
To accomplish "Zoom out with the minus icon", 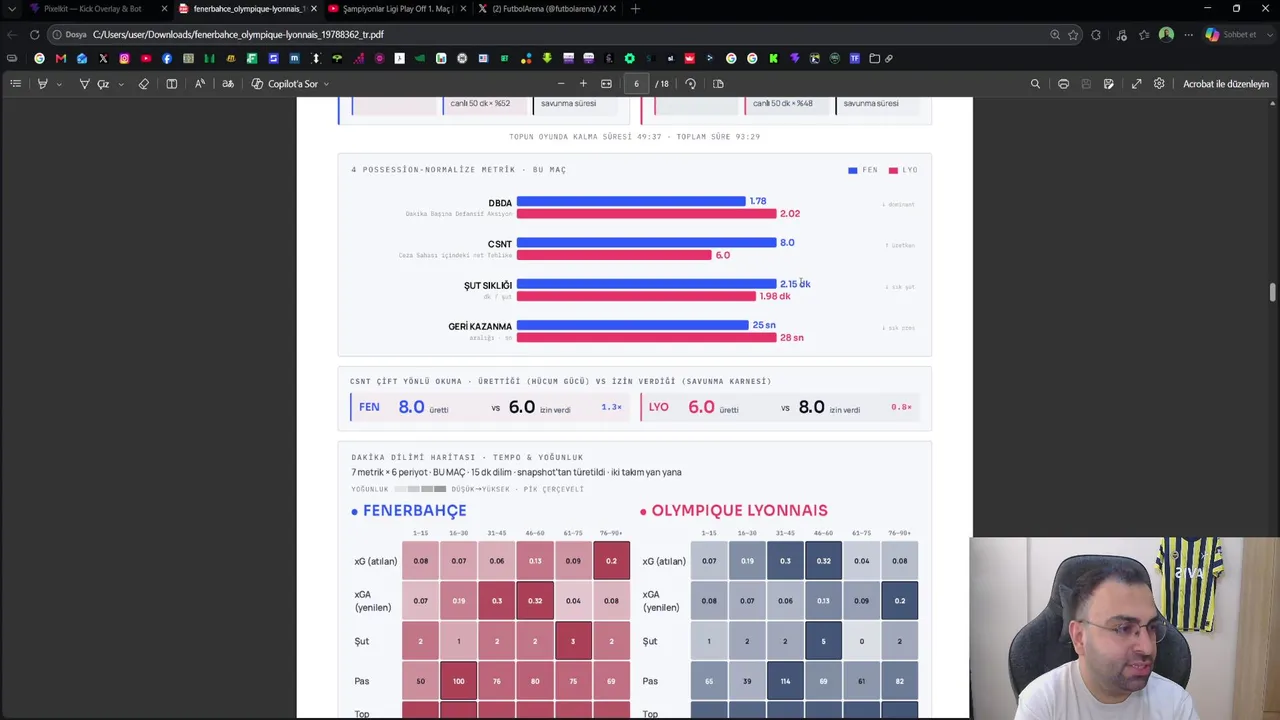I will (561, 84).
